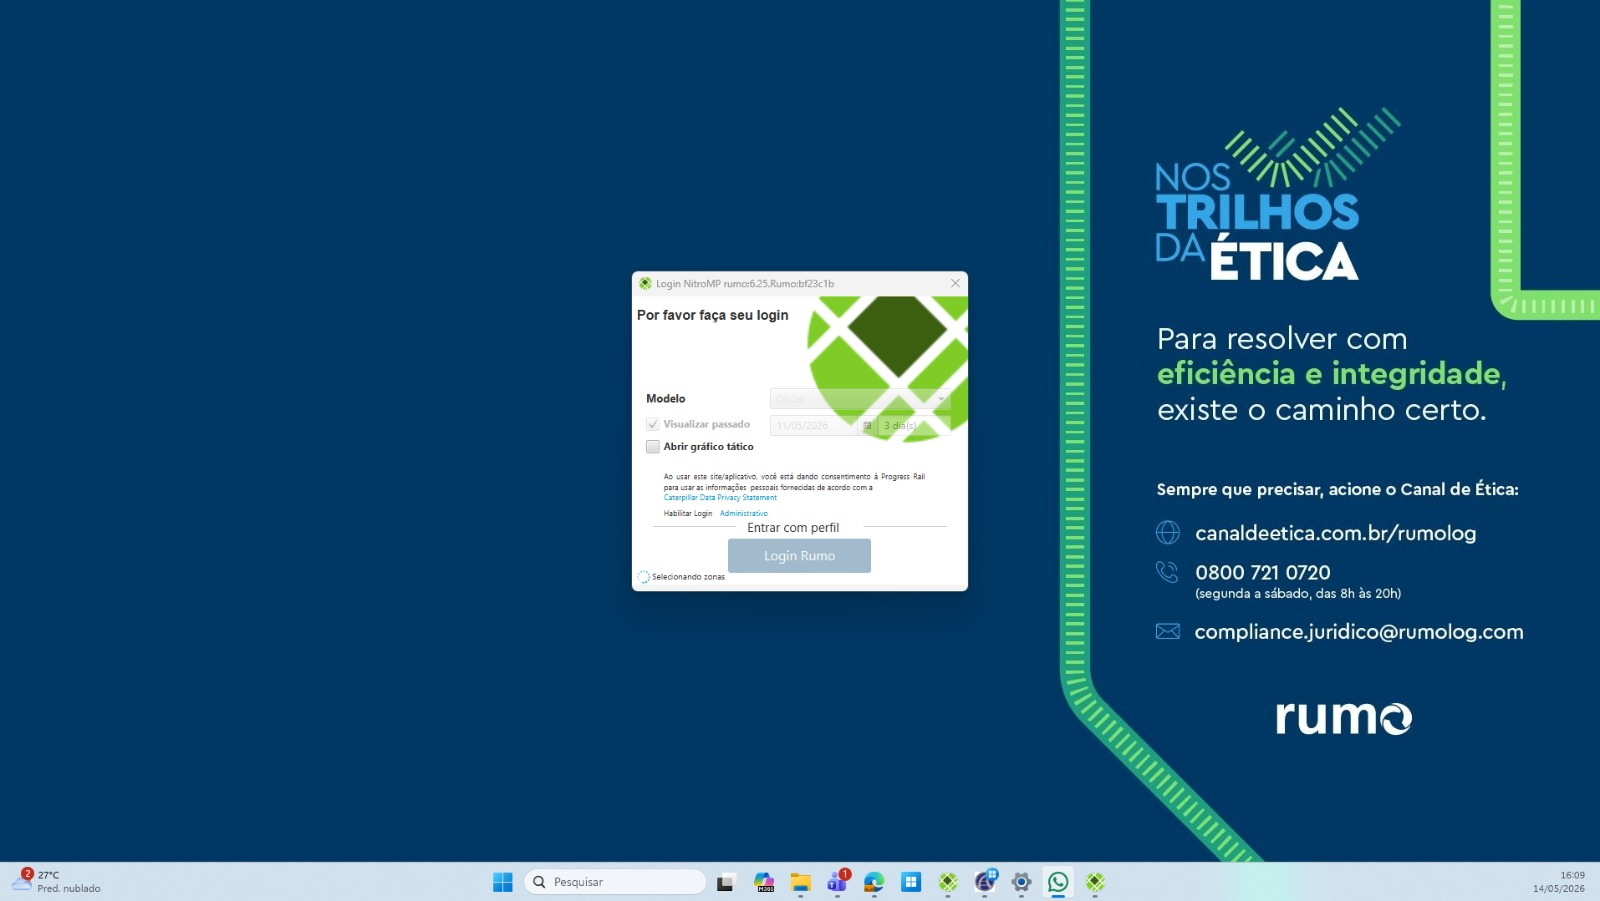
Task: Open the globe app with blue badge on taskbar
Action: pos(985,882)
